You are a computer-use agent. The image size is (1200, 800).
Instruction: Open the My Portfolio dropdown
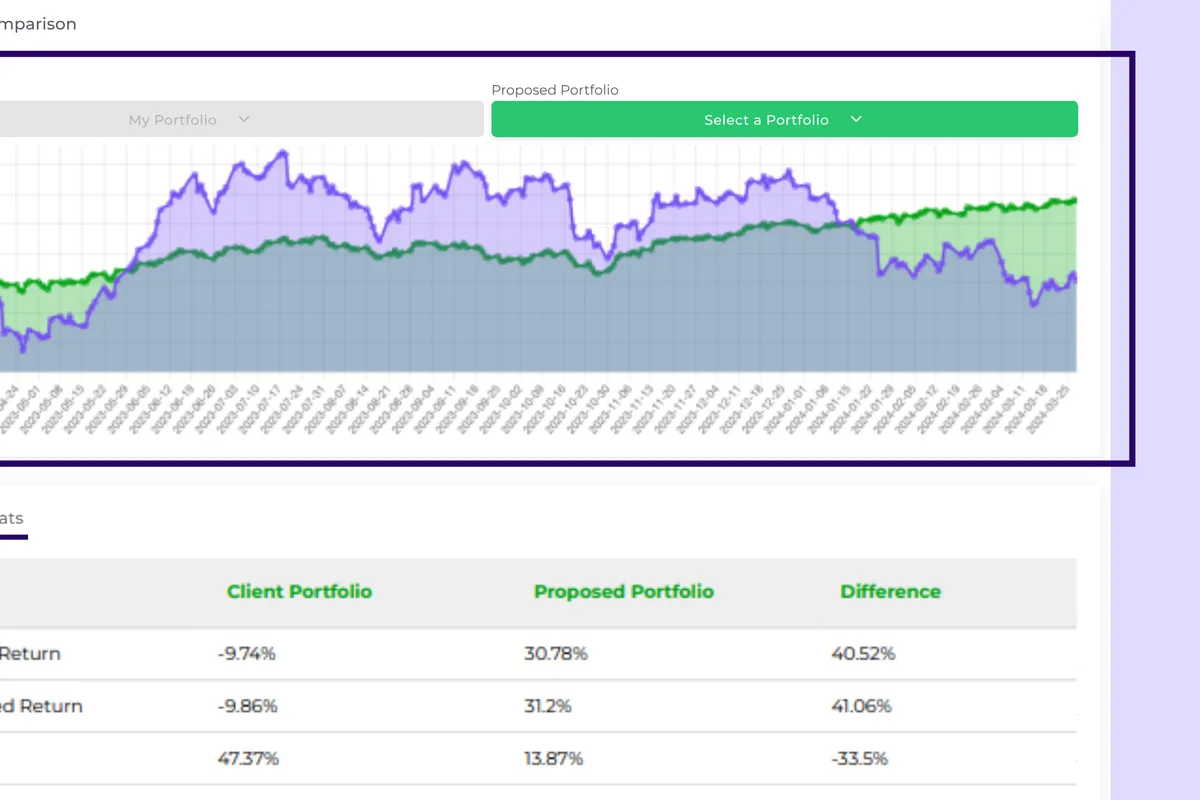(172, 120)
